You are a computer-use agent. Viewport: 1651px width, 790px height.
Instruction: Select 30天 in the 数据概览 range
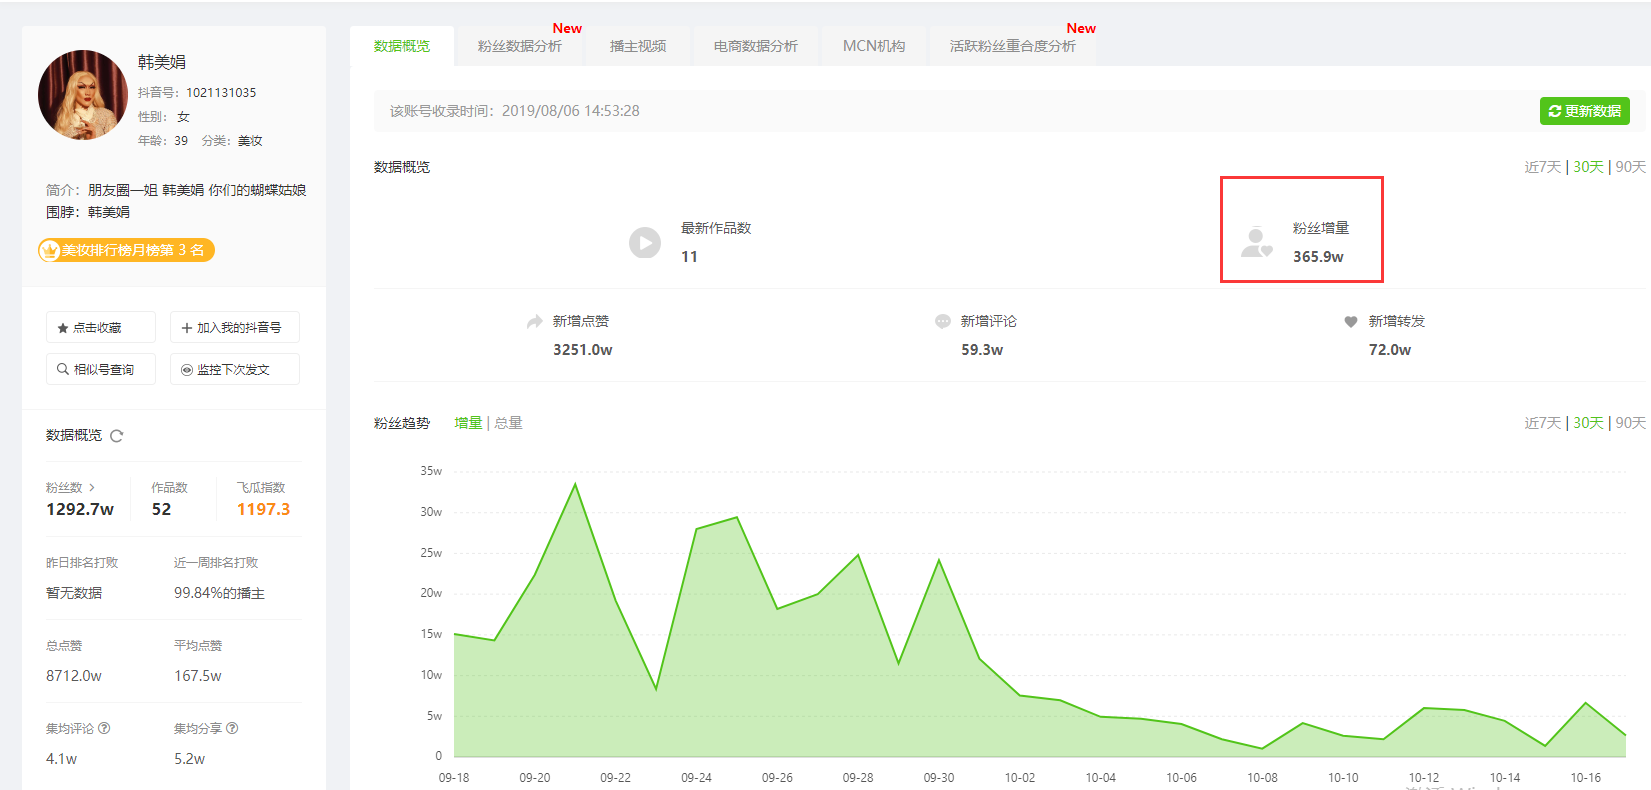click(1588, 167)
